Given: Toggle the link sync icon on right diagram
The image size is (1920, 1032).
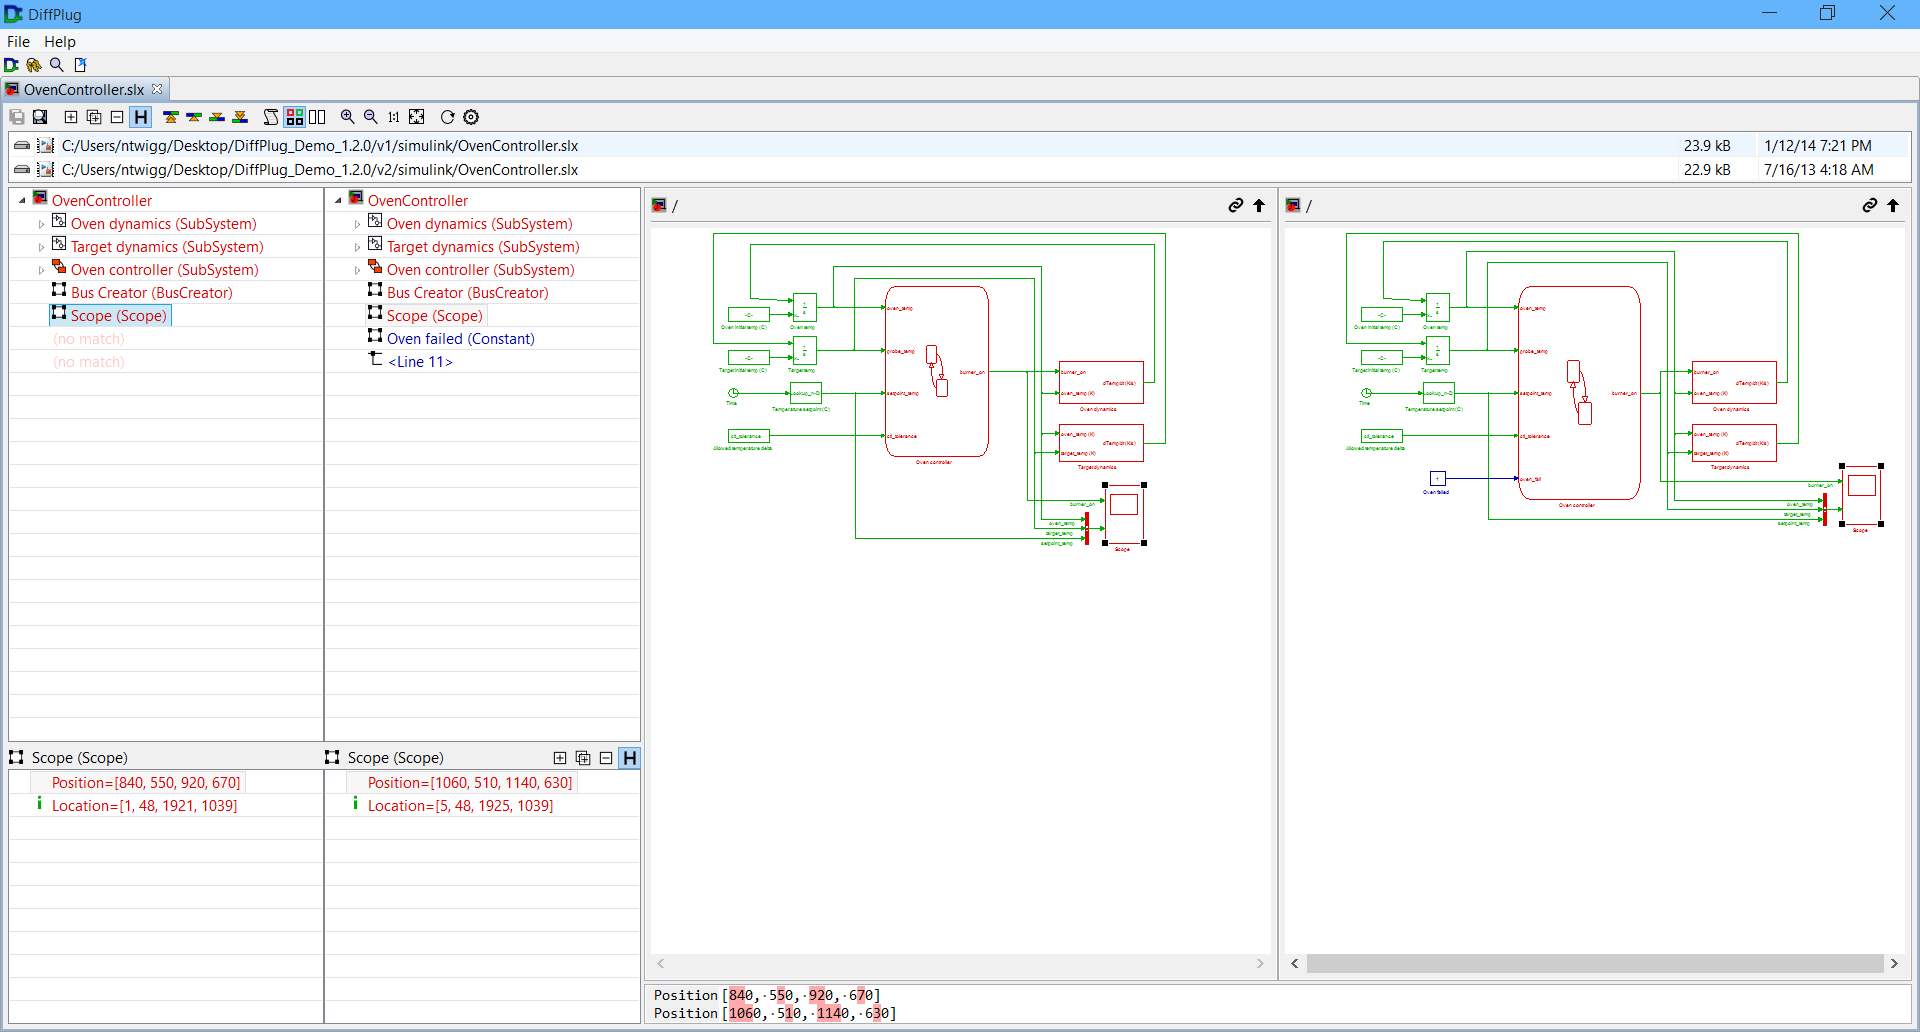Looking at the screenshot, I should (x=1870, y=205).
